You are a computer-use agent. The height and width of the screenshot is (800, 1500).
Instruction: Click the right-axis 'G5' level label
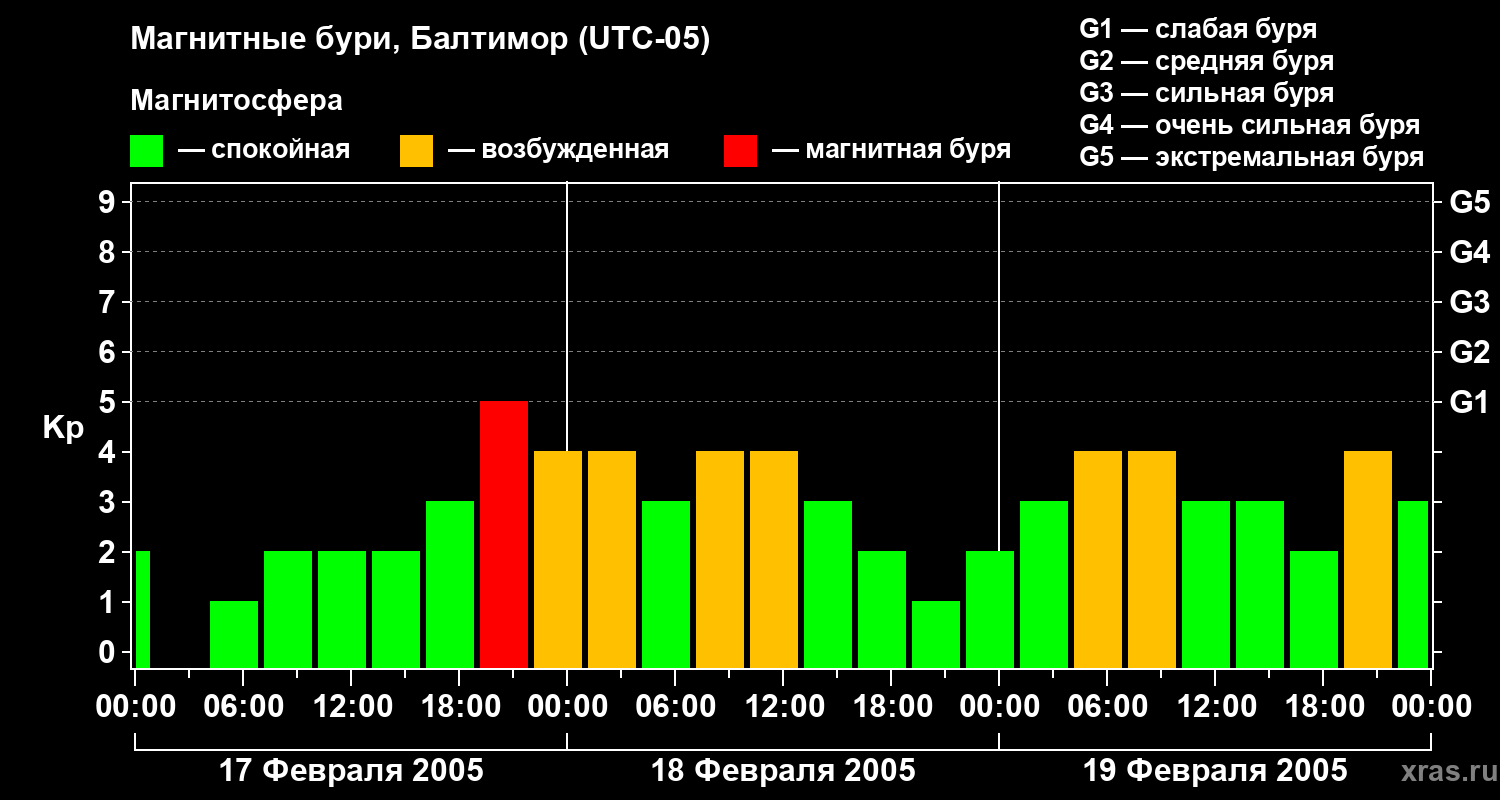click(1469, 202)
